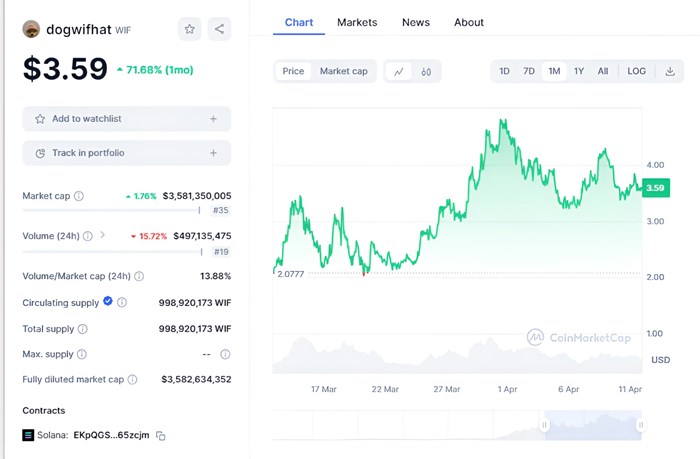Expand Track in portfolio plus
Screen dimensions: 700x459
213,153
